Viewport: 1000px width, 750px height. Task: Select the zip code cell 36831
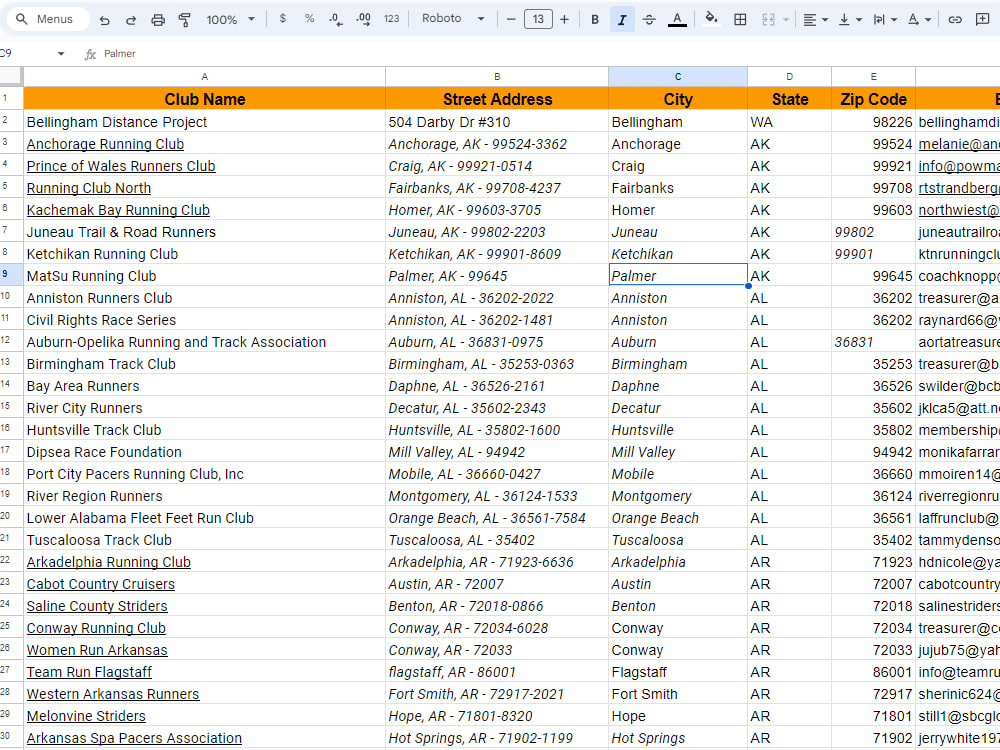pyautogui.click(x=873, y=342)
